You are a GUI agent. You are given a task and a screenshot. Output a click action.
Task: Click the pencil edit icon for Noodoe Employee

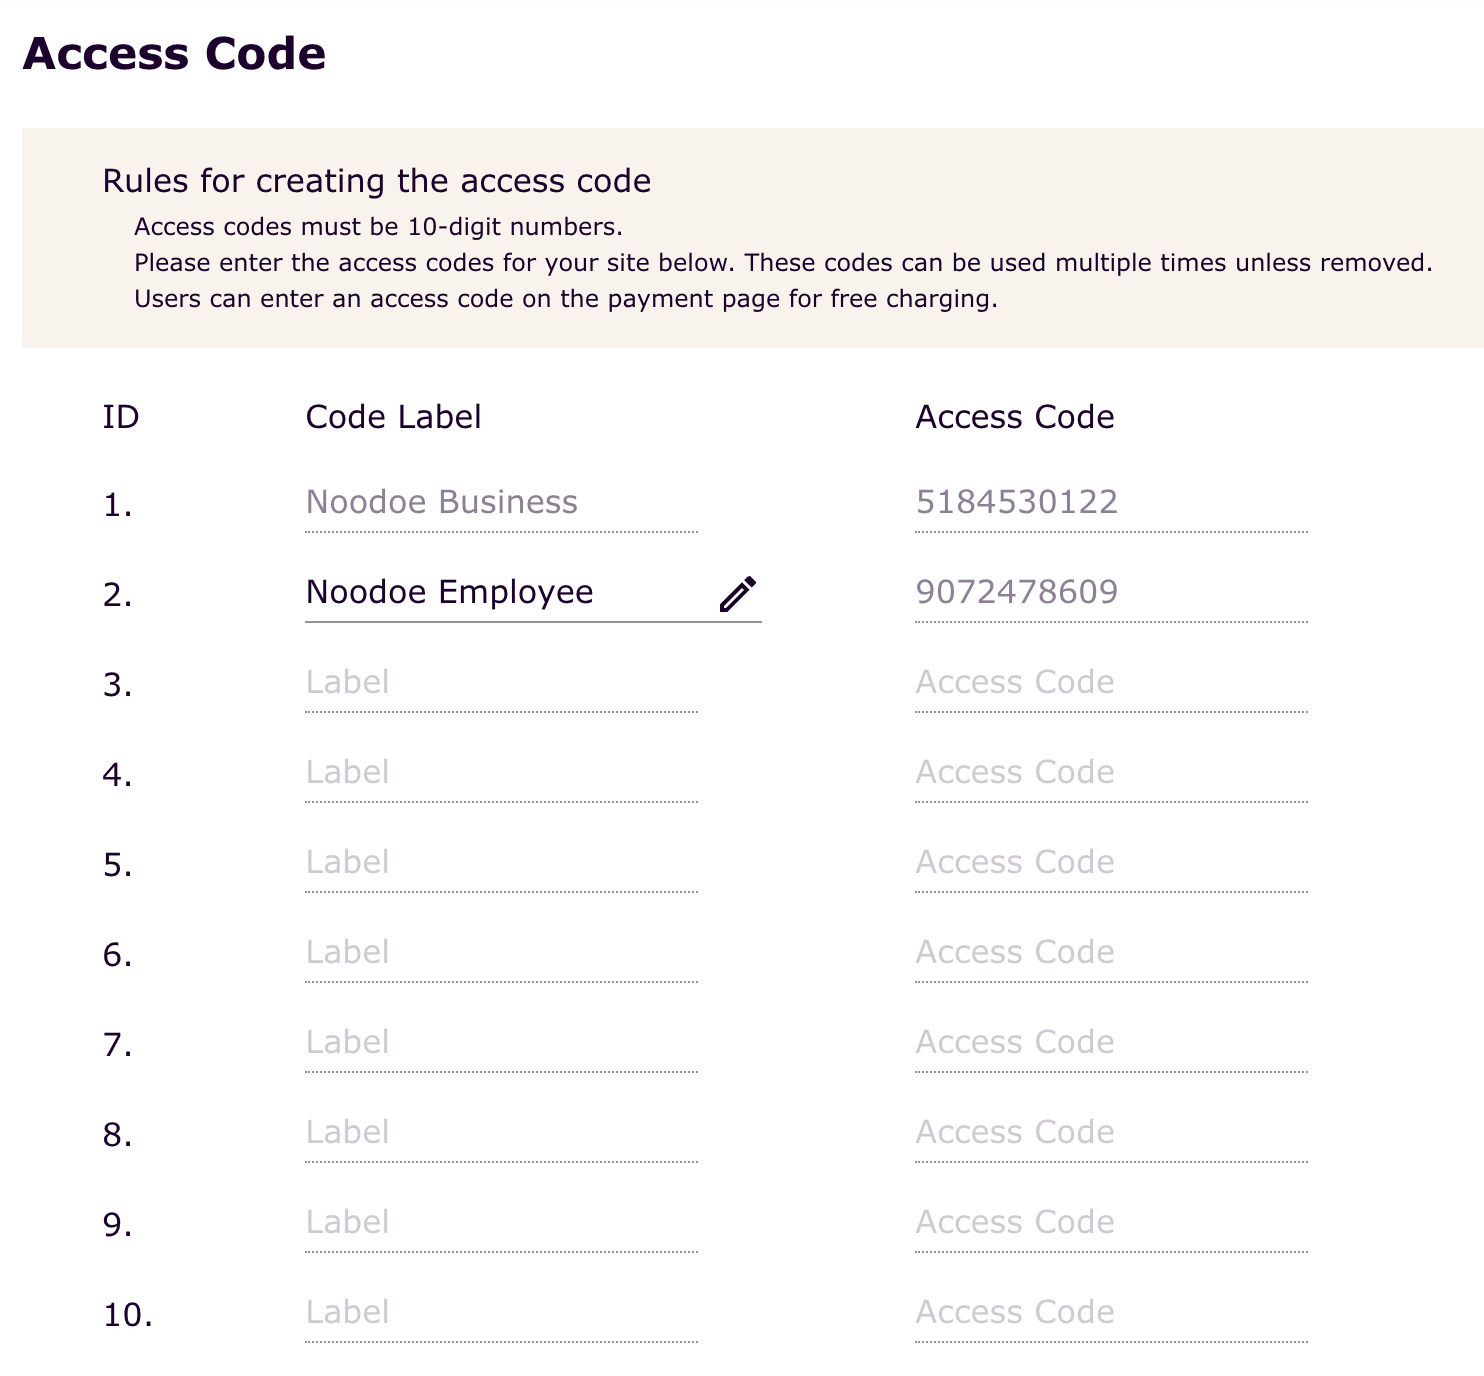pos(738,593)
